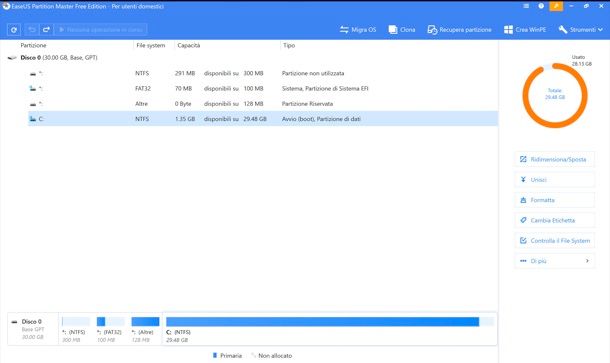The height and width of the screenshot is (363, 610).
Task: Click the File system column header
Action: 151,46
